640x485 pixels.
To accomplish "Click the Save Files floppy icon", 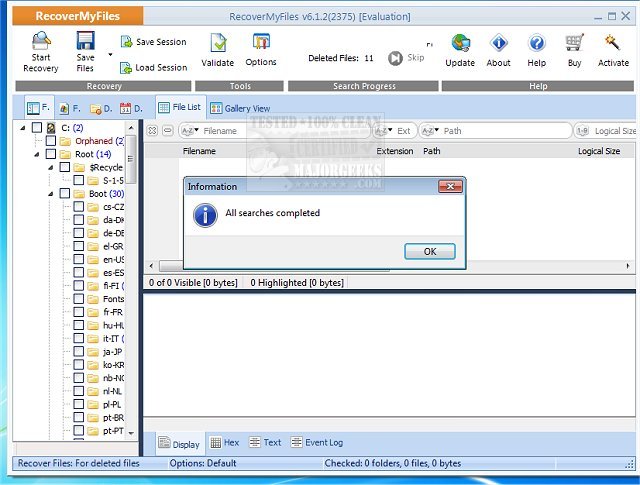I will pyautogui.click(x=85, y=41).
